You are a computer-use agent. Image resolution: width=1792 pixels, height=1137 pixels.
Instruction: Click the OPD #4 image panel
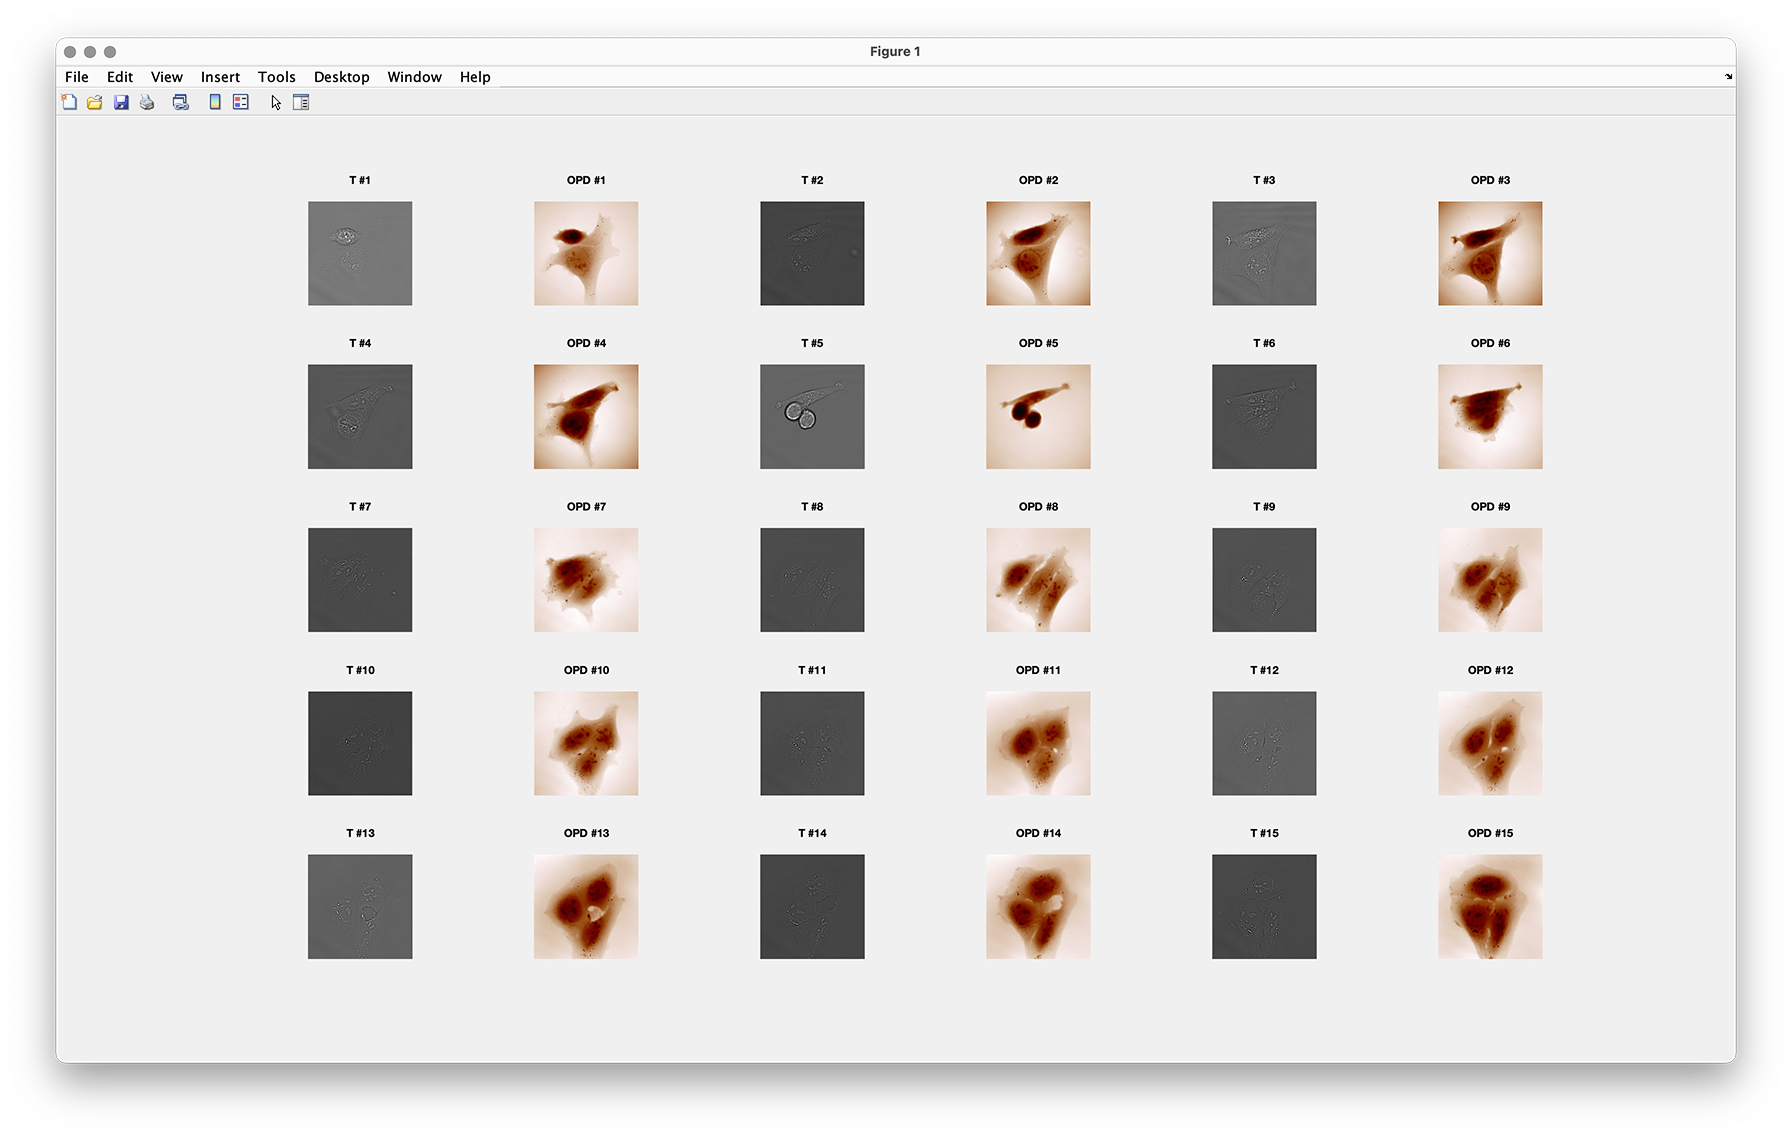(x=586, y=416)
